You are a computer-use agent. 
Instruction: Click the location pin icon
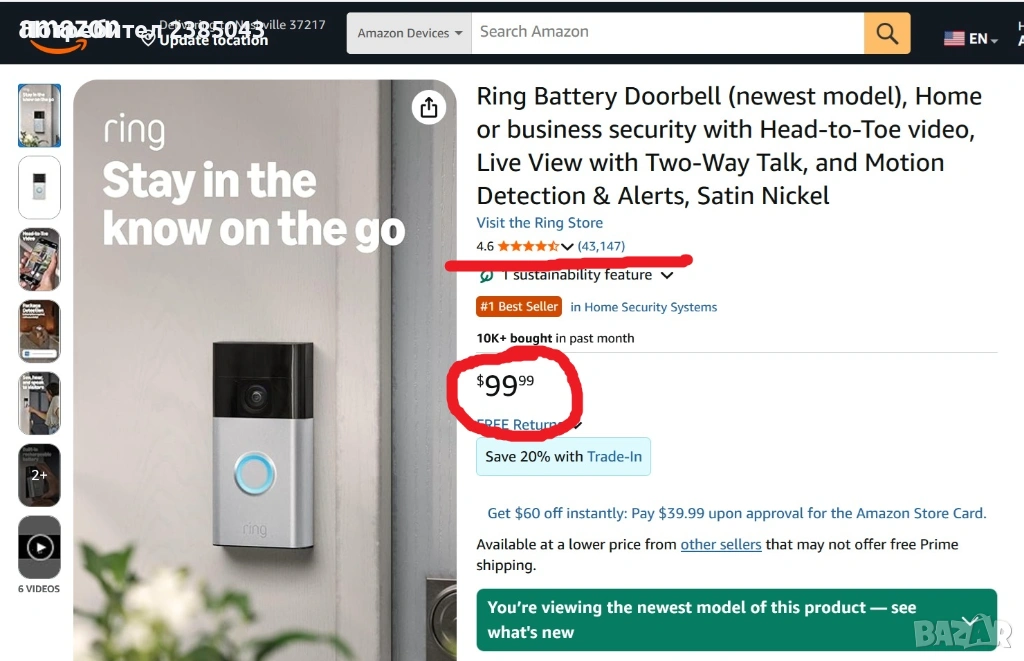click(x=148, y=37)
